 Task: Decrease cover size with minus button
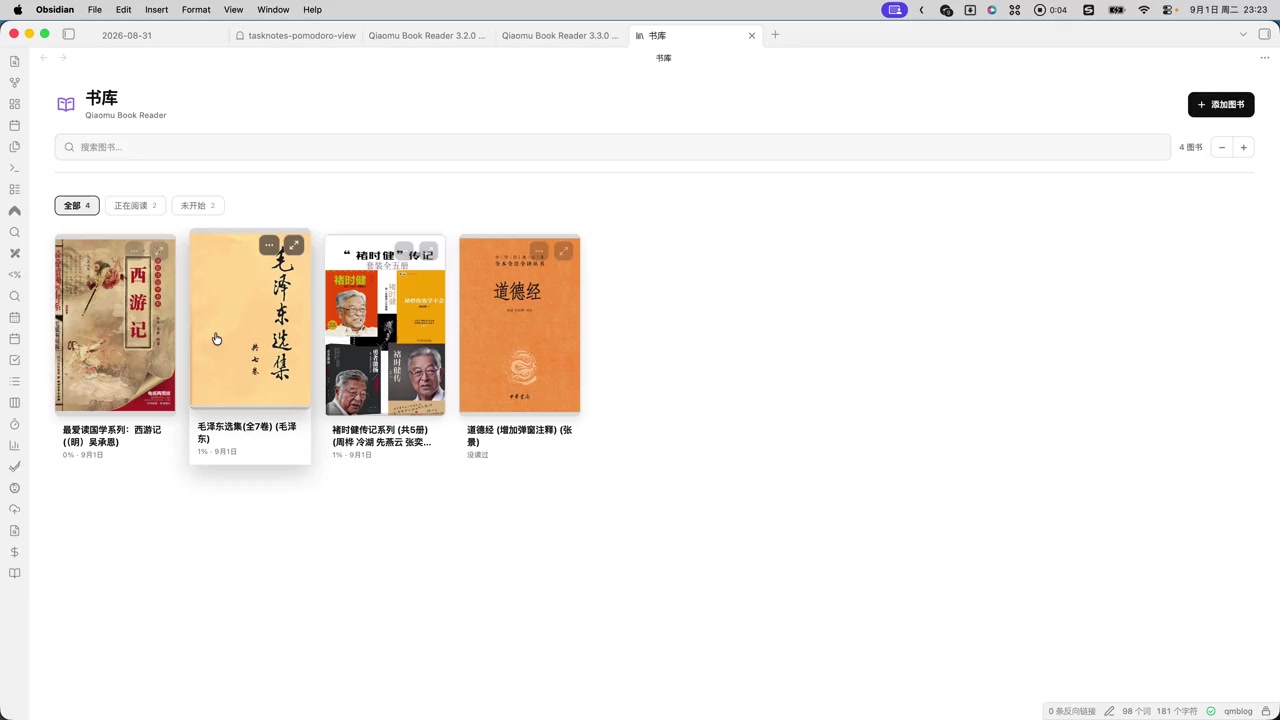coord(1221,147)
